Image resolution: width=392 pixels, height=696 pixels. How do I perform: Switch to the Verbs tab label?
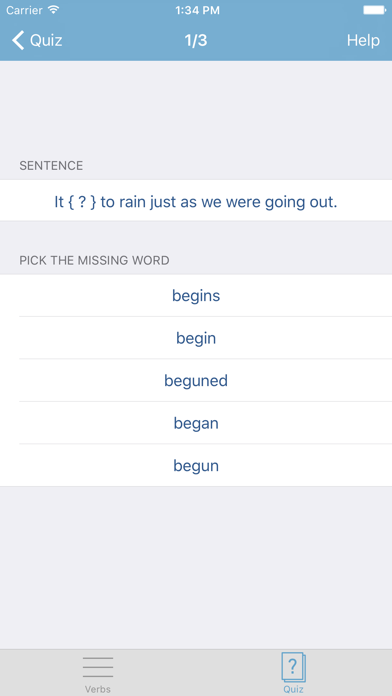pos(98,689)
